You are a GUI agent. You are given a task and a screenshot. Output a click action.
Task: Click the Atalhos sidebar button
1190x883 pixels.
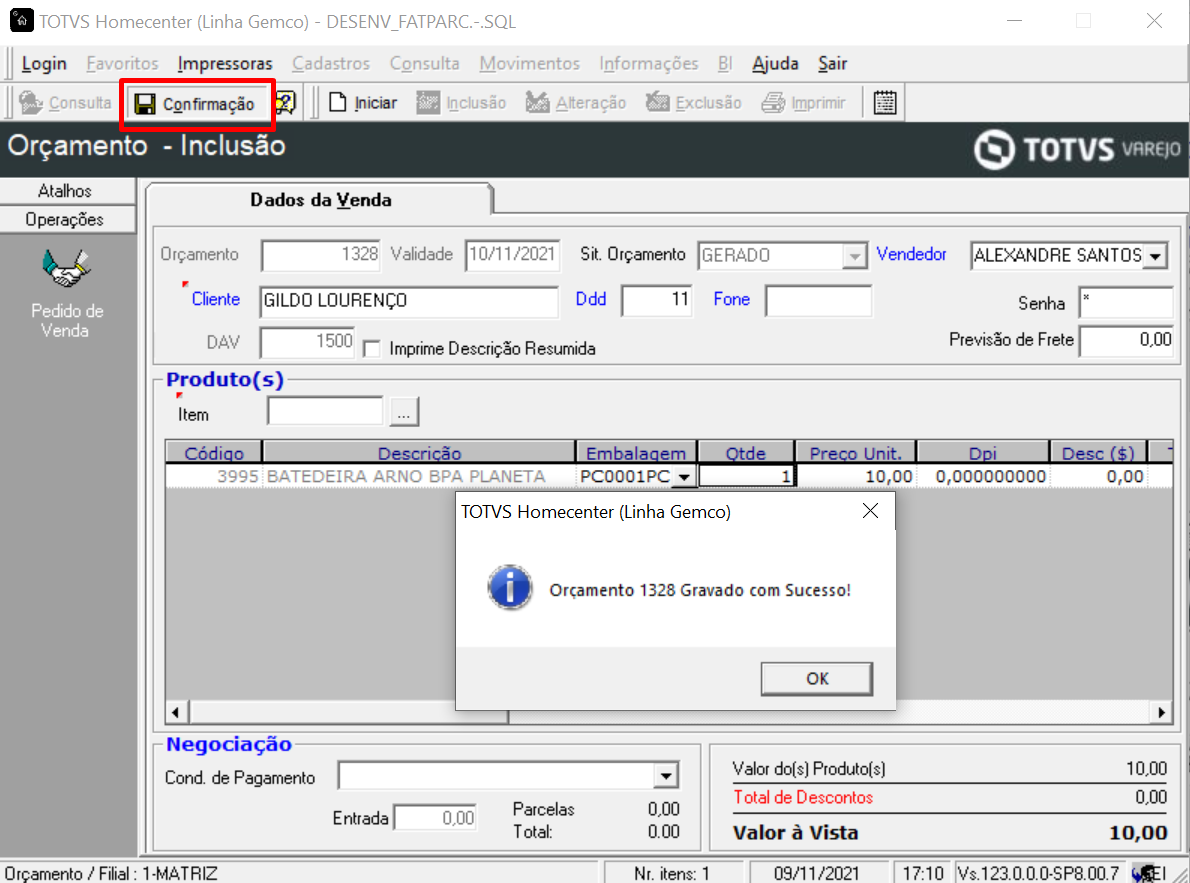[x=67, y=191]
